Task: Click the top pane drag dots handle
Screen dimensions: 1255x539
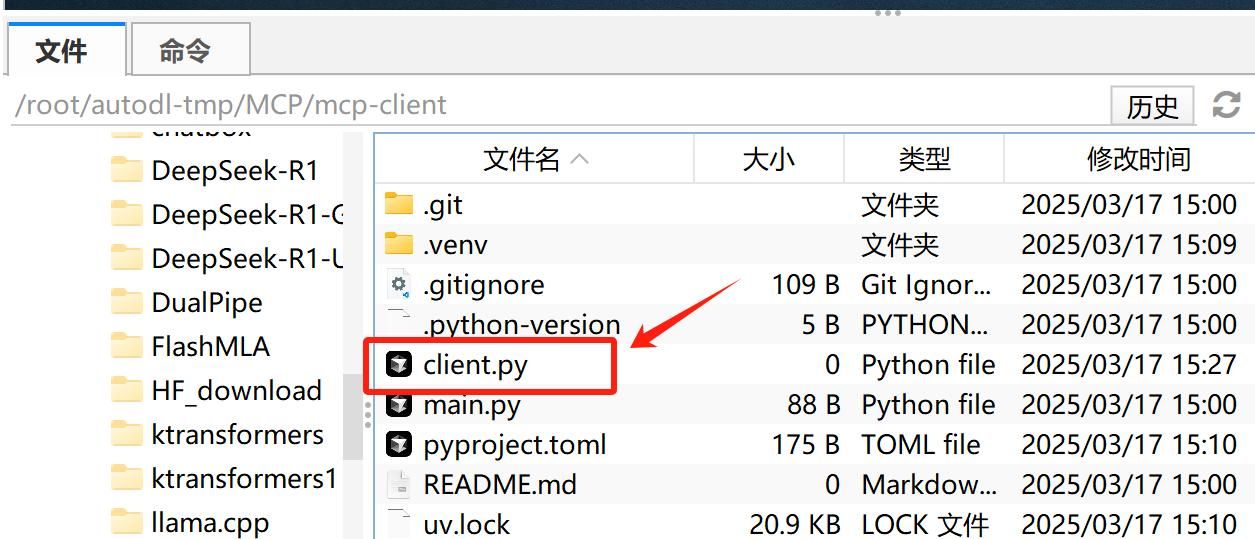Action: [x=888, y=13]
